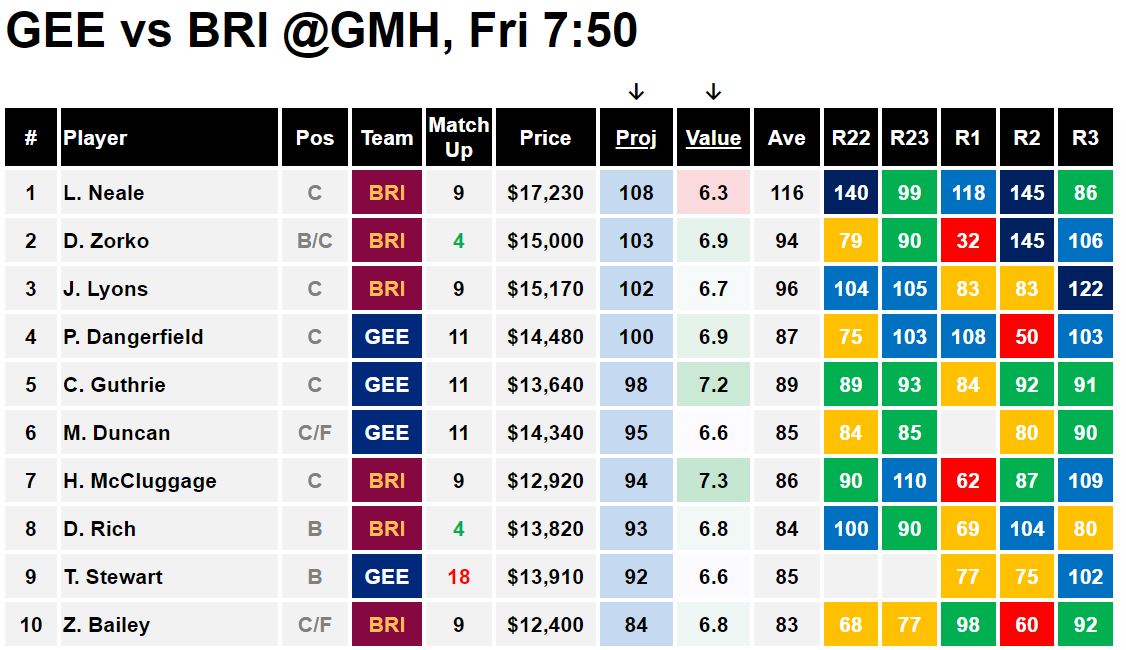Click T. Stewart's red match up value 18

459,577
